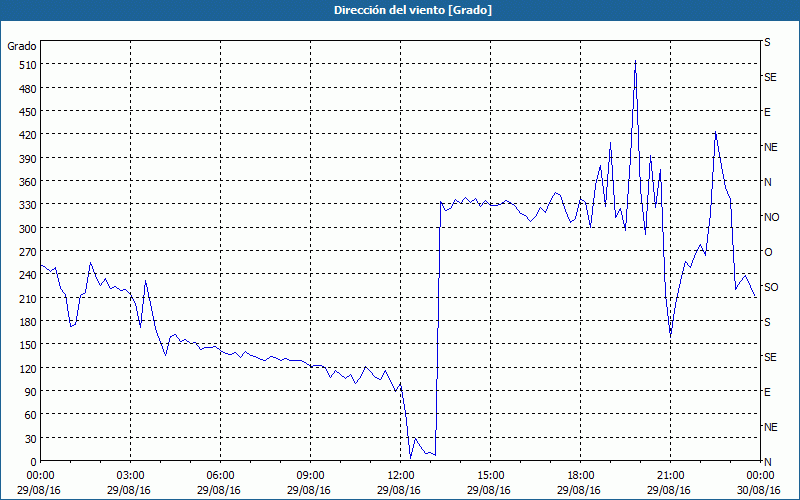Screen dimensions: 800x500
Task: Click the 21:00 time label
Action: (x=670, y=476)
